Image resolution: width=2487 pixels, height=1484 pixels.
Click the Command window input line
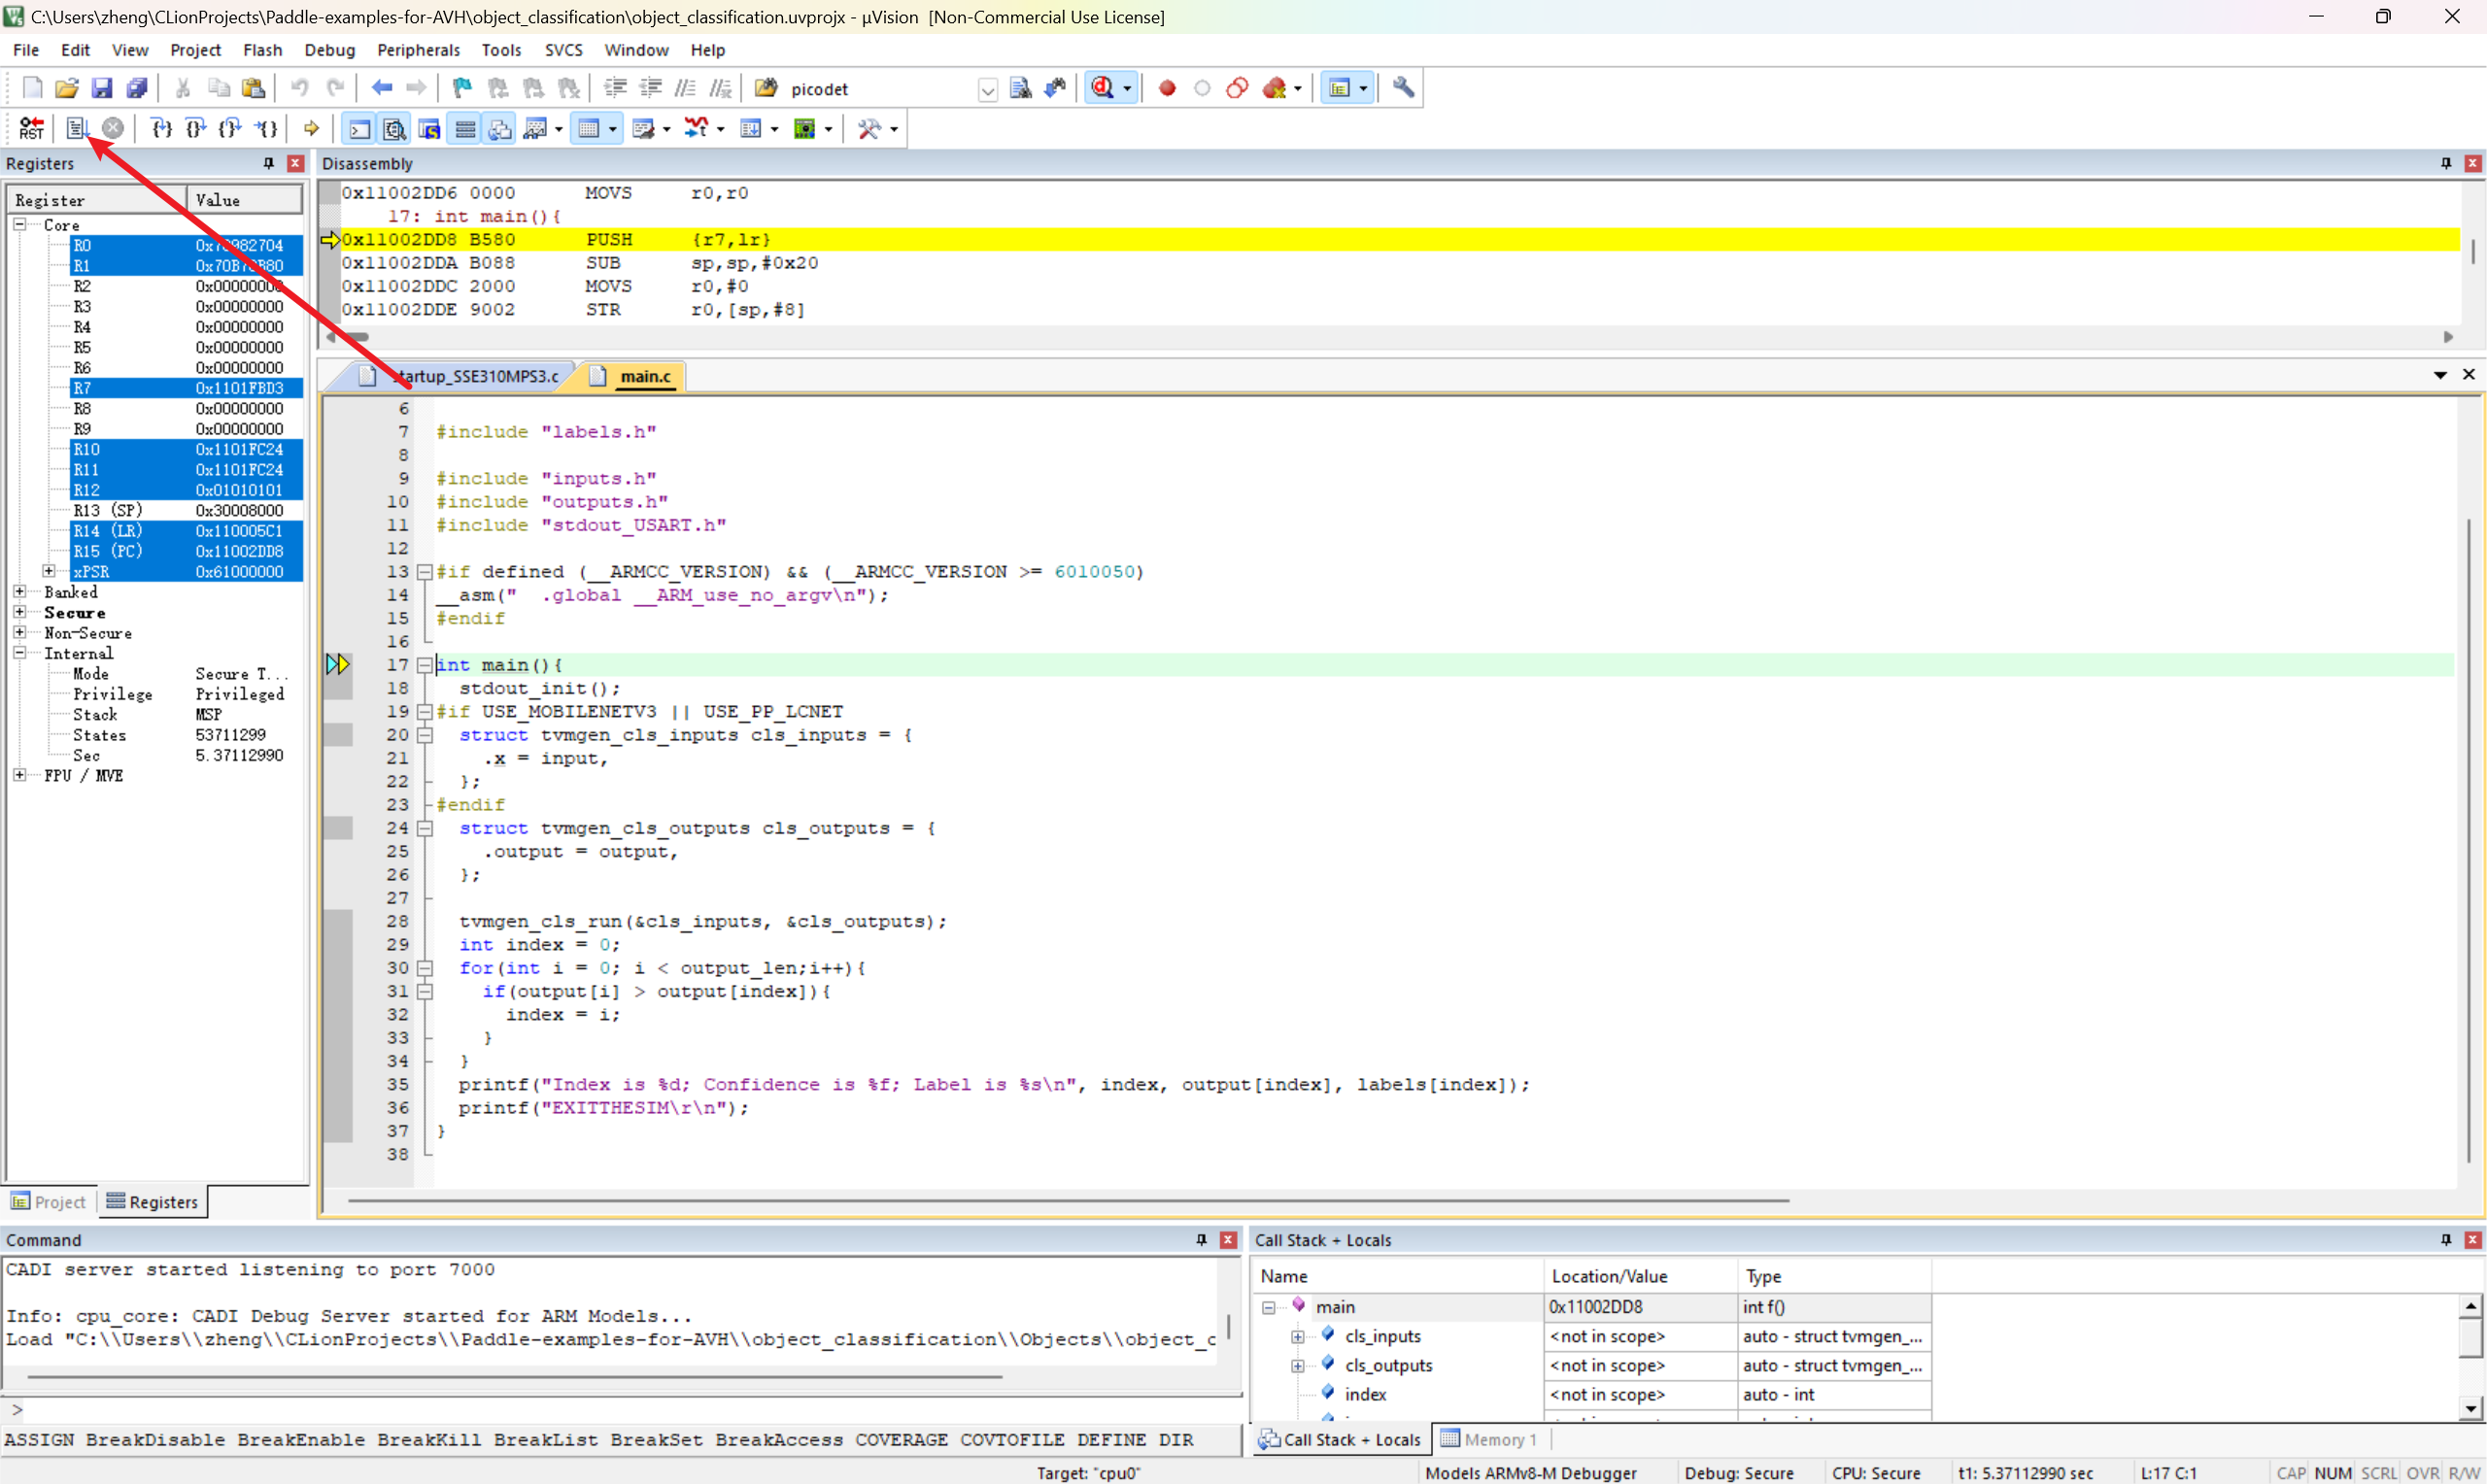(x=600, y=1410)
